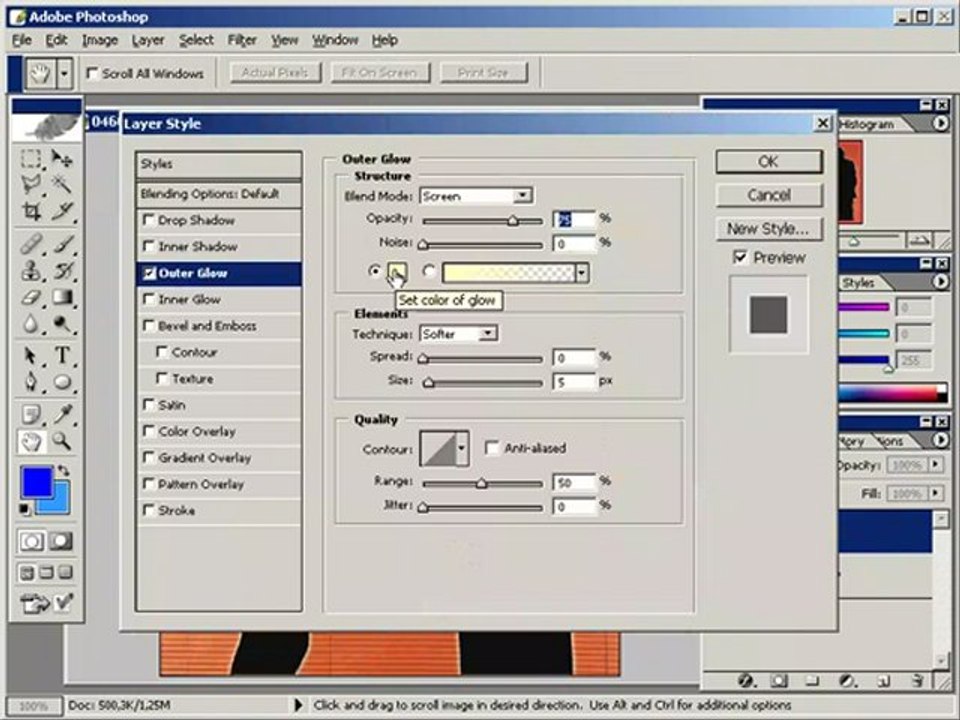Screen dimensions: 960x720
Task: Click the Opacity slider handle
Action: pos(513,221)
